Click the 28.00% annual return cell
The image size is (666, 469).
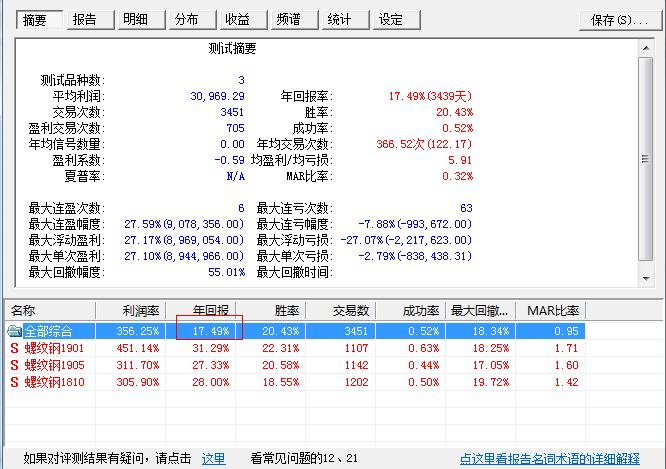coord(211,382)
